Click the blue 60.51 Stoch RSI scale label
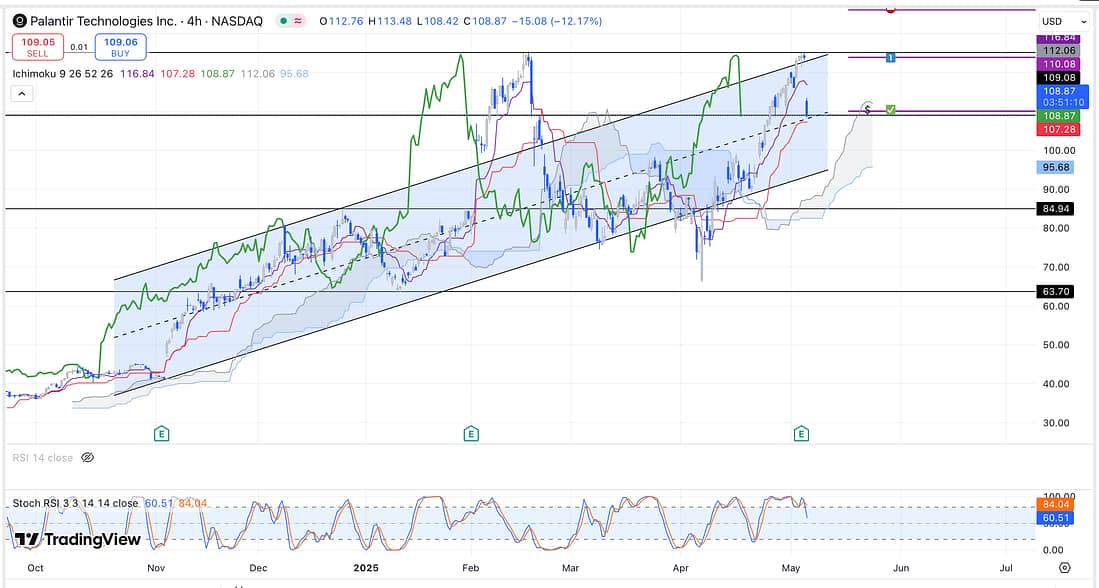Viewport: 1099px width, 588px height. coord(1056,518)
